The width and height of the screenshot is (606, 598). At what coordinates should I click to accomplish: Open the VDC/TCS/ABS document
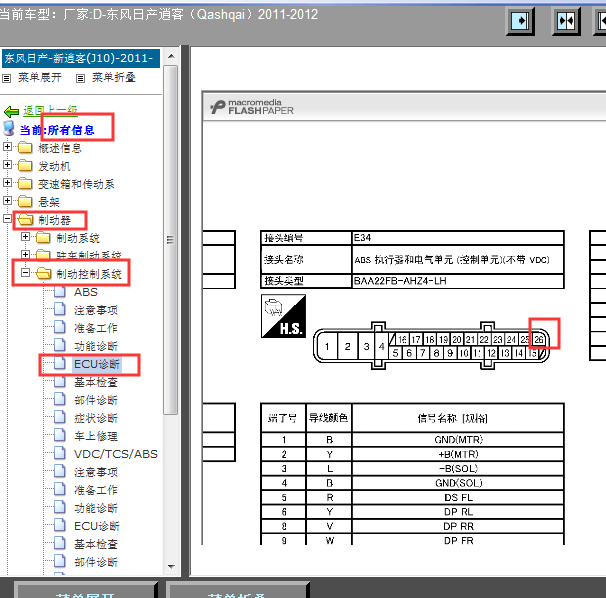tap(116, 454)
